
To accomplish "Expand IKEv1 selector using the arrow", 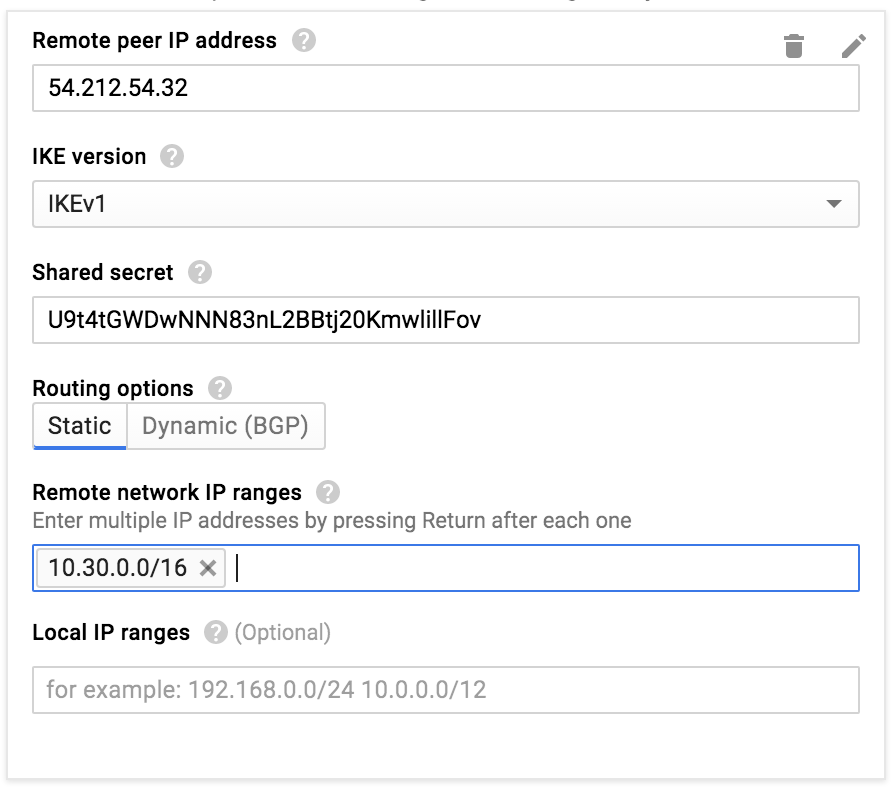I will (x=834, y=204).
